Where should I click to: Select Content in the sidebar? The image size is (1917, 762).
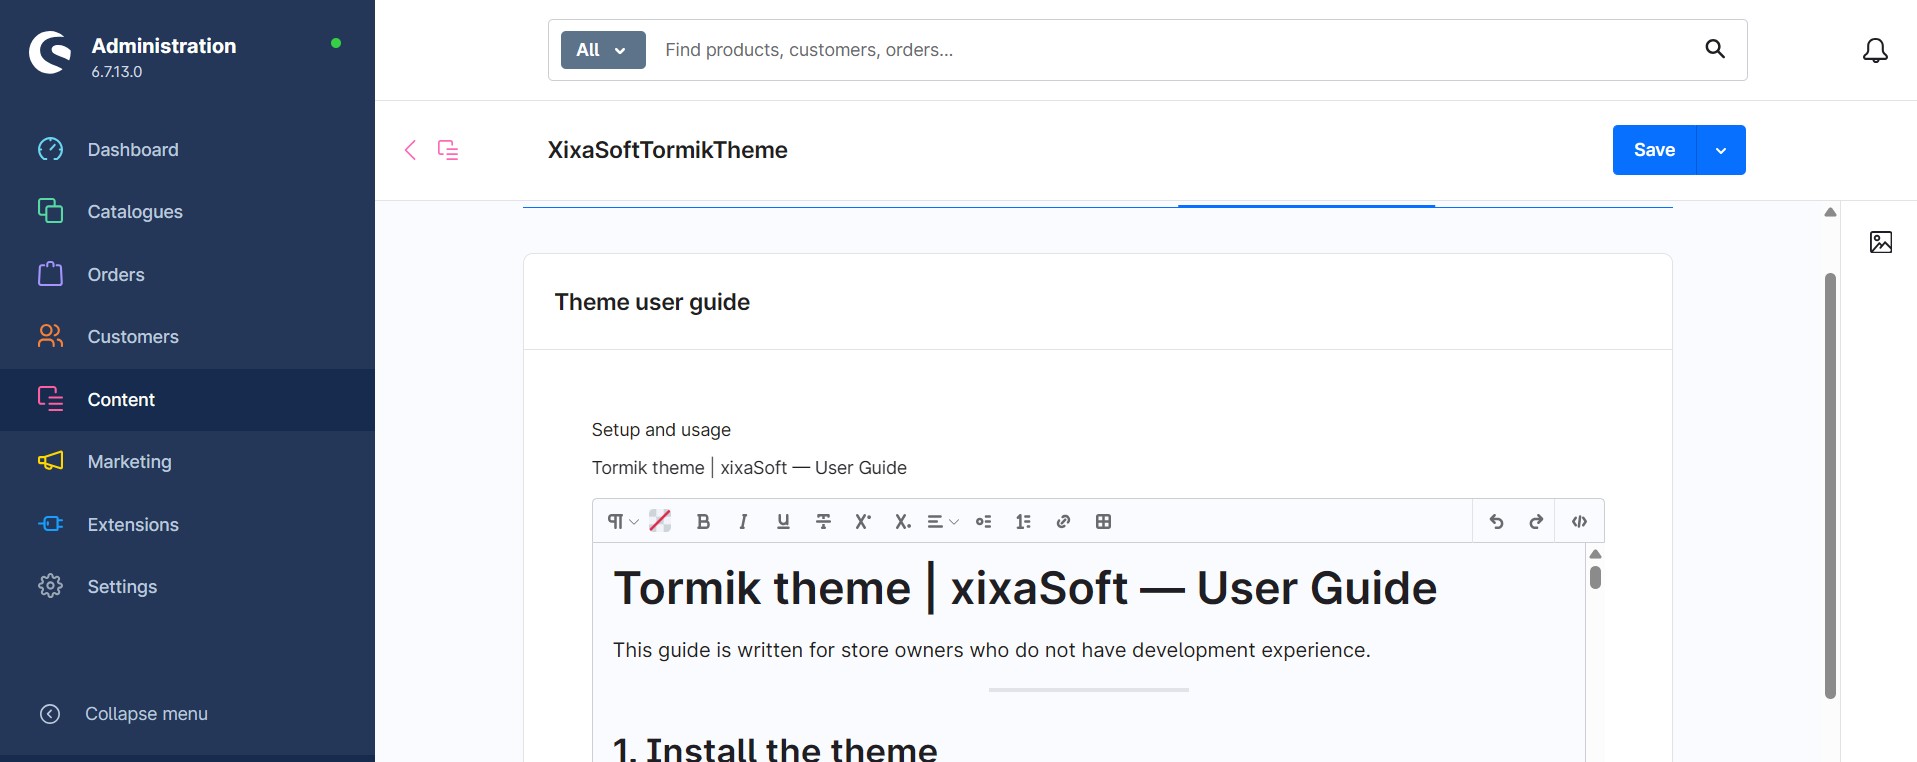(x=187, y=400)
